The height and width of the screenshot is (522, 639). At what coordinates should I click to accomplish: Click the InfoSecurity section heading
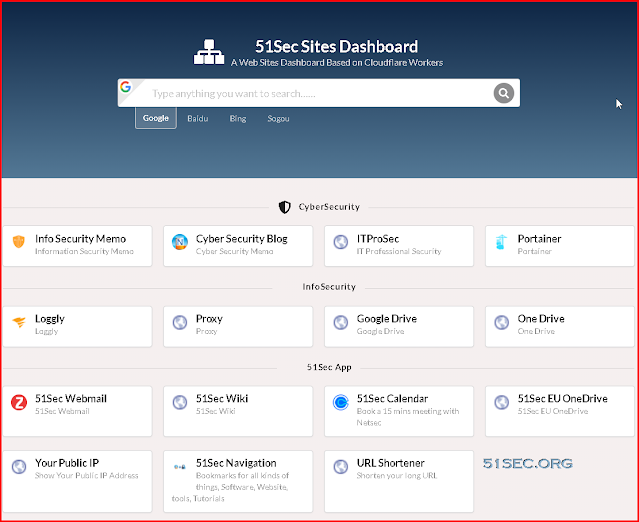click(x=329, y=287)
